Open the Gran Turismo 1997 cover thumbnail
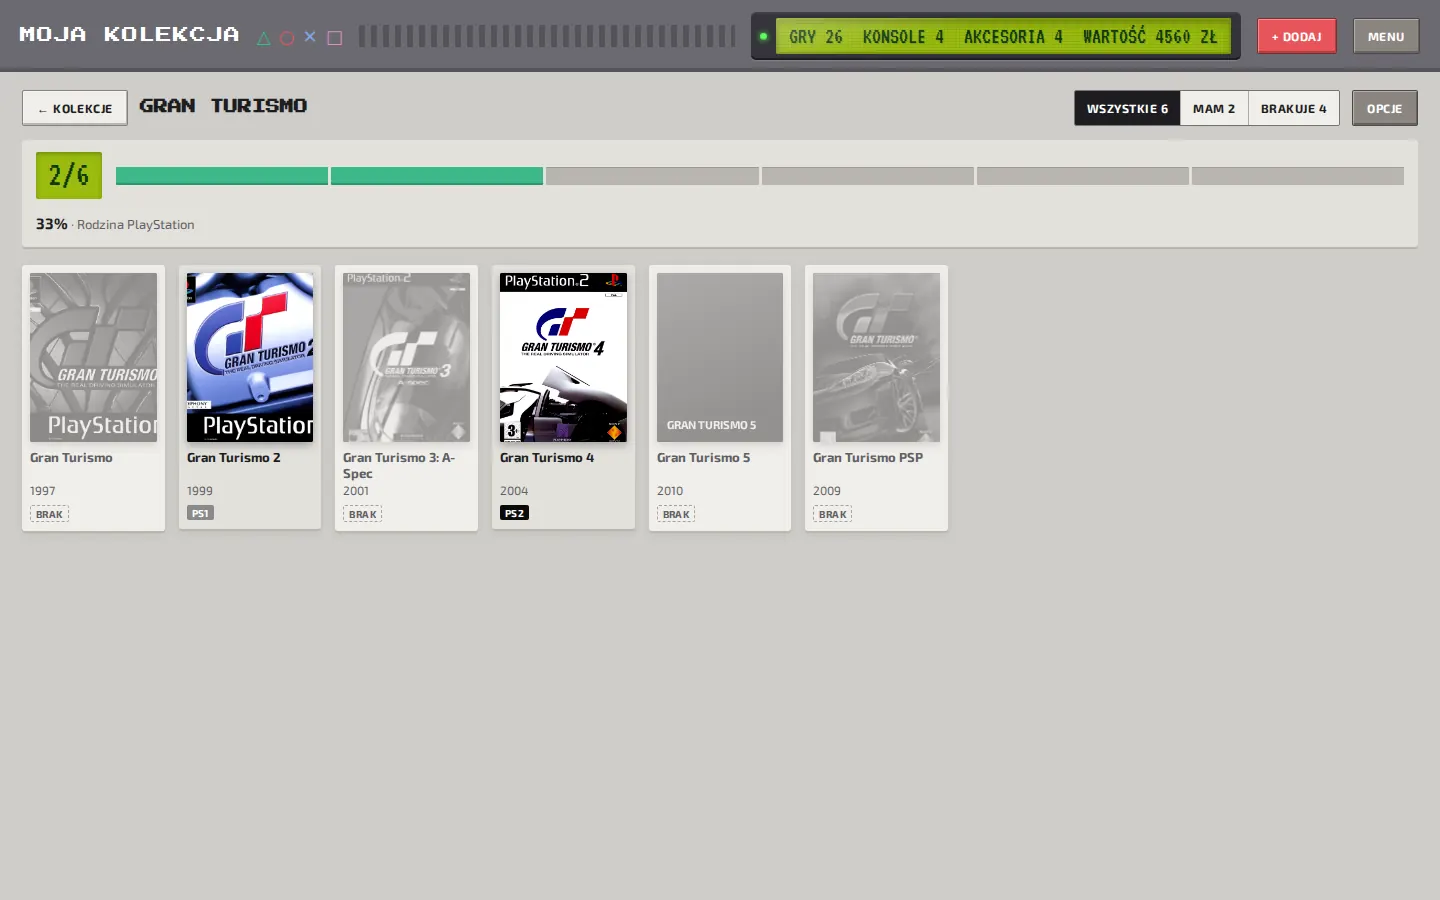 93,357
